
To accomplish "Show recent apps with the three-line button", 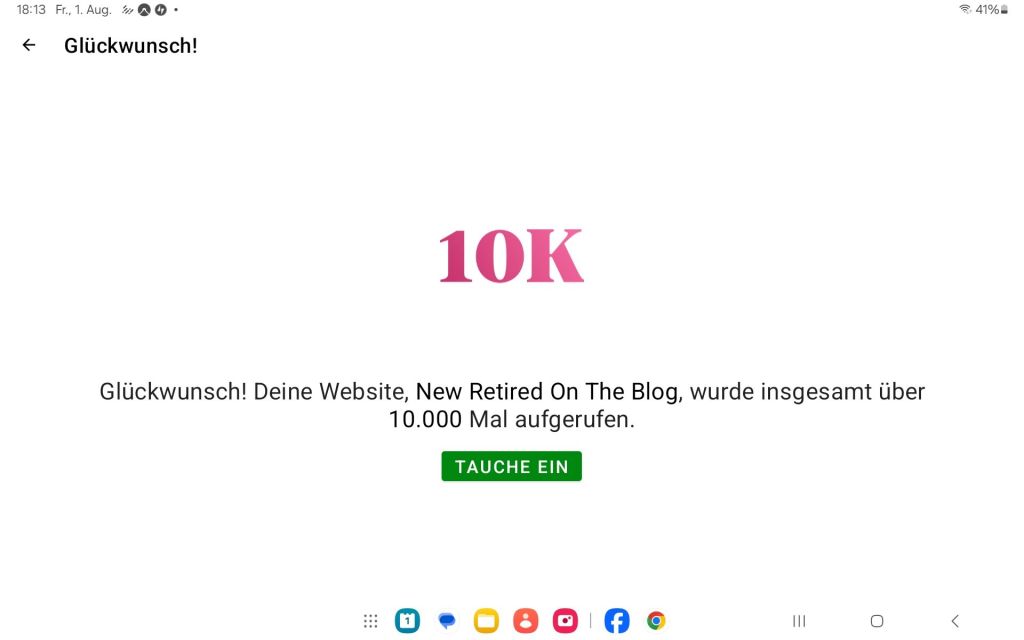I will pyautogui.click(x=799, y=620).
